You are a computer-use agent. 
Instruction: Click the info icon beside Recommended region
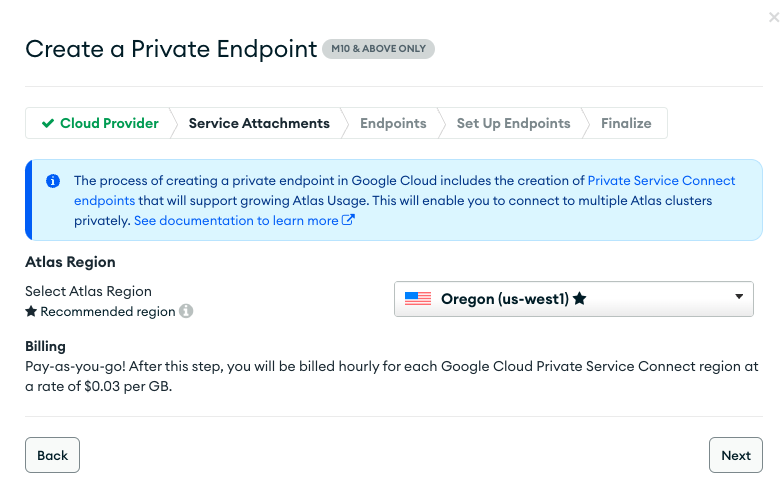(186, 311)
